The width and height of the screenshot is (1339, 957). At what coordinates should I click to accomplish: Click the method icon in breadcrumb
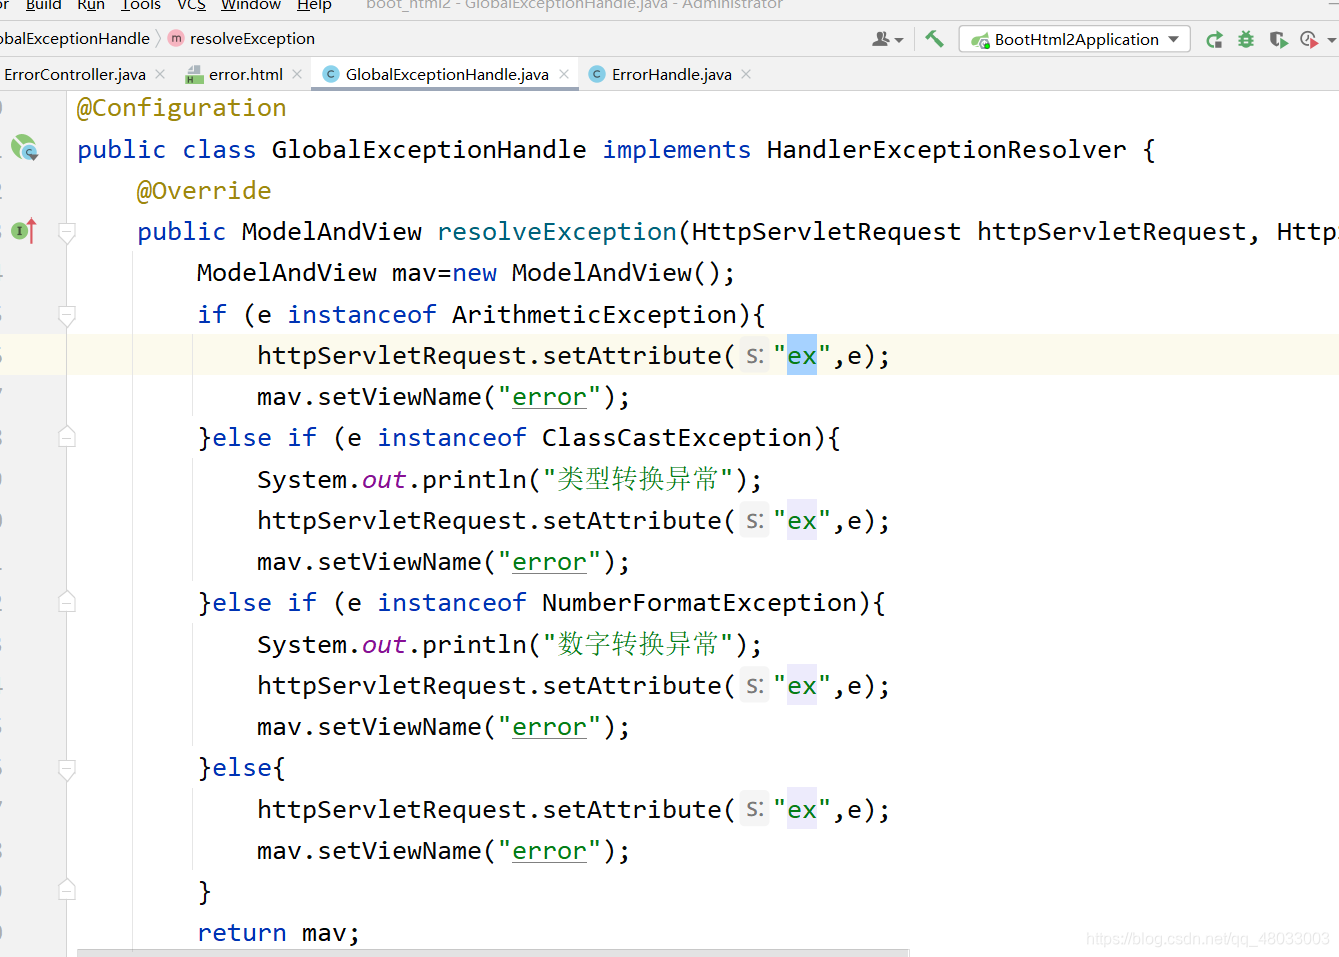coord(176,38)
